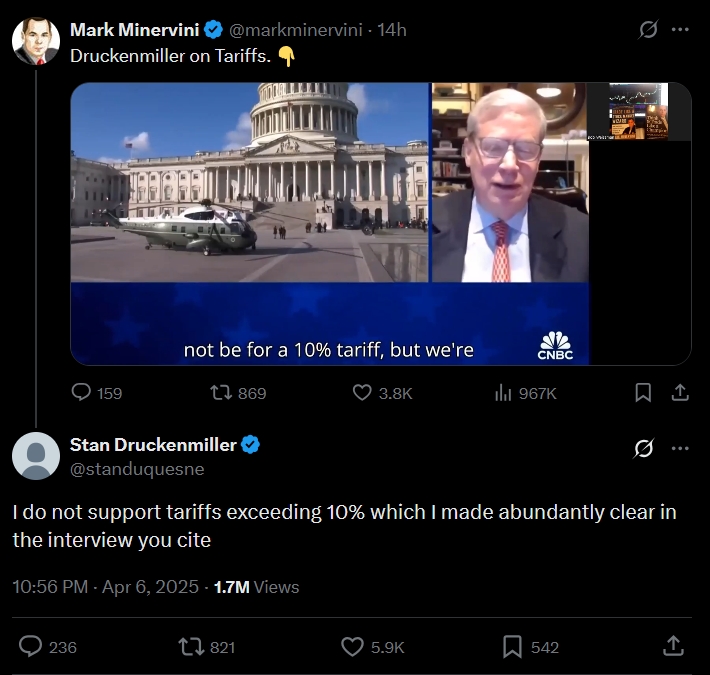Reply to Stan Druckenmiller's post
710x675 pixels.
31,647
